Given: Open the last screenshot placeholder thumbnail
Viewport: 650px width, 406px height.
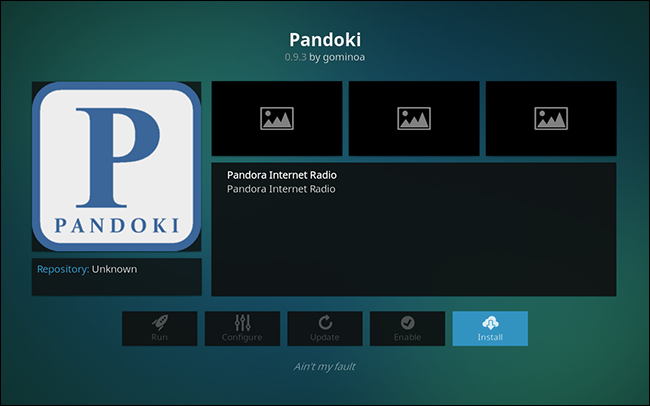Looking at the screenshot, I should (551, 119).
